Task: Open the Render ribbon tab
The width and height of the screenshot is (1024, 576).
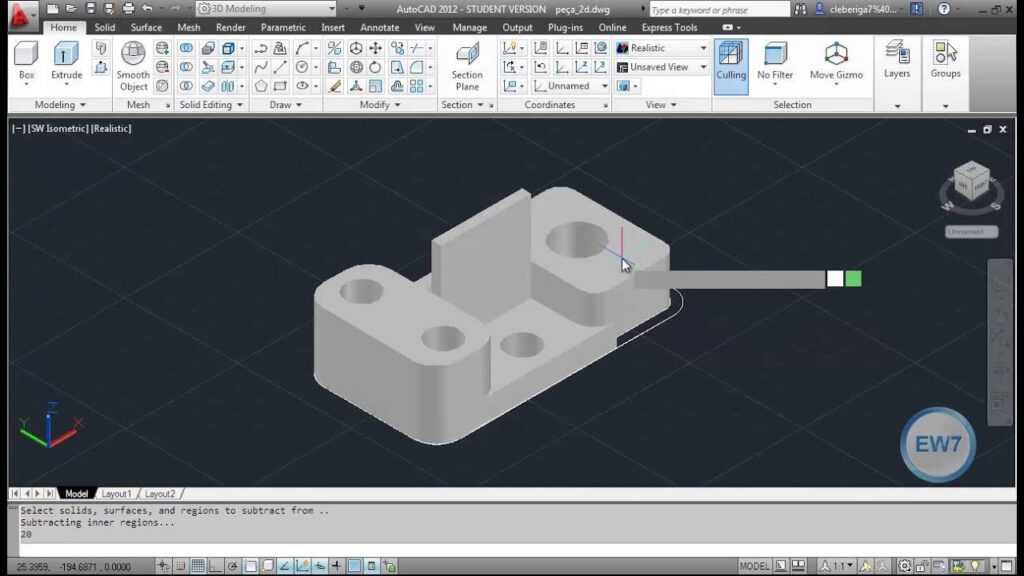Action: click(231, 27)
